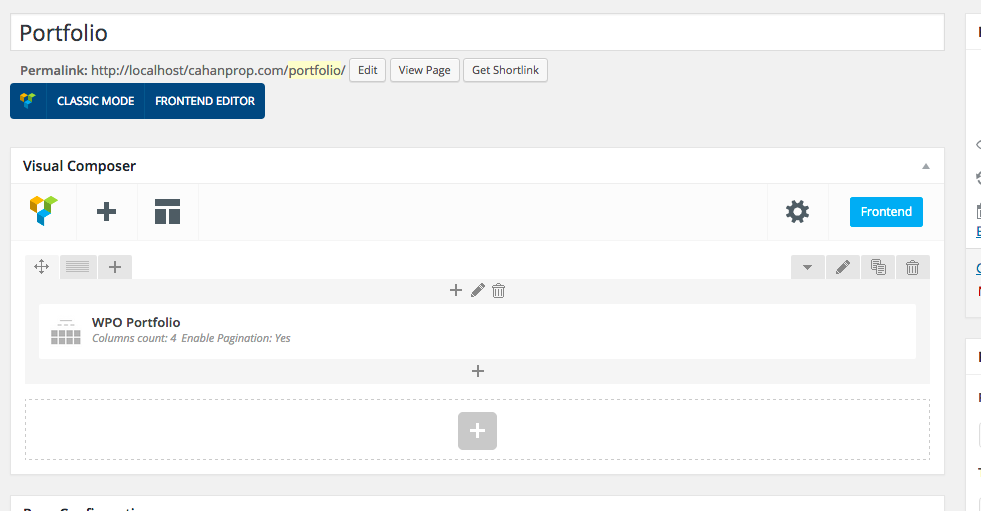Image resolution: width=981 pixels, height=511 pixels.
Task: Click the WPO Portfolio element title
Action: [136, 322]
